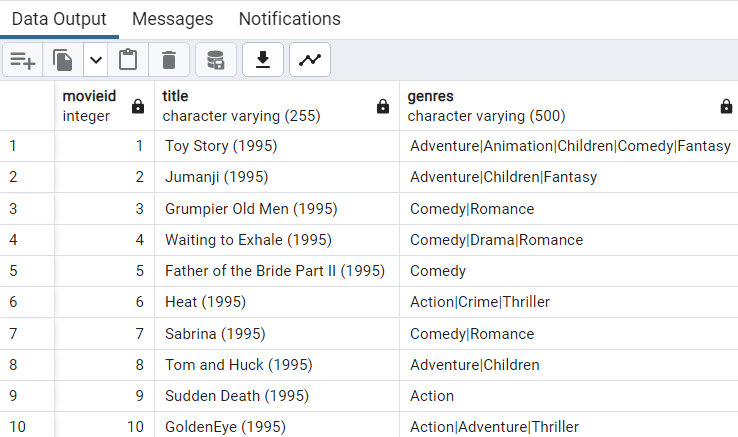
Task: Switch to the Messages tab
Action: (x=172, y=19)
